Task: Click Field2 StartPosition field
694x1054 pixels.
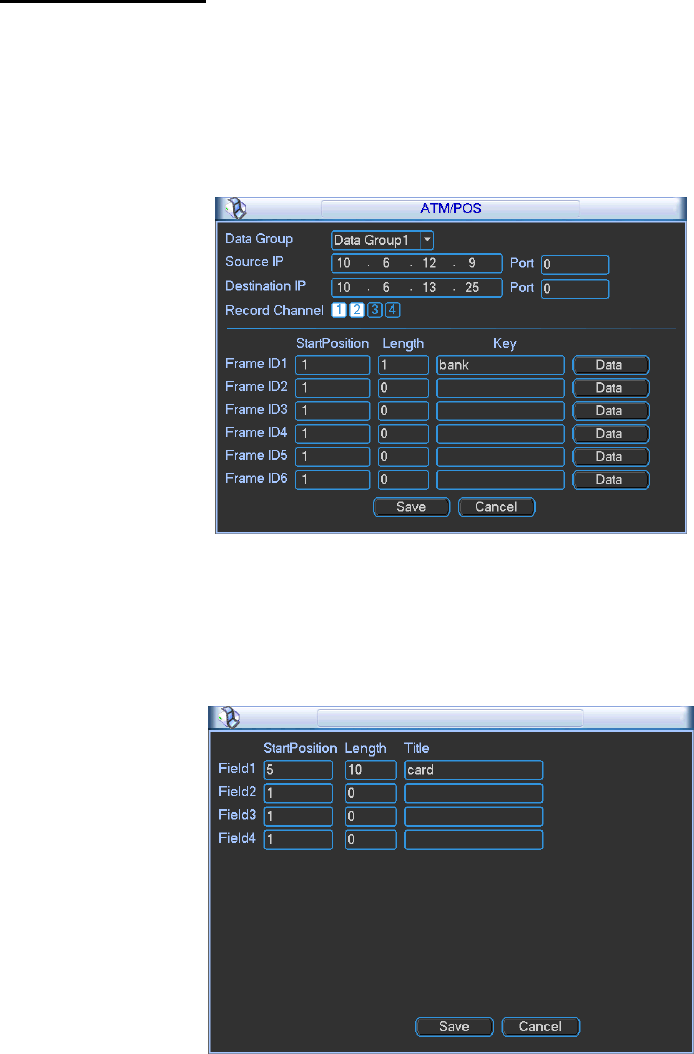Action: click(x=298, y=793)
